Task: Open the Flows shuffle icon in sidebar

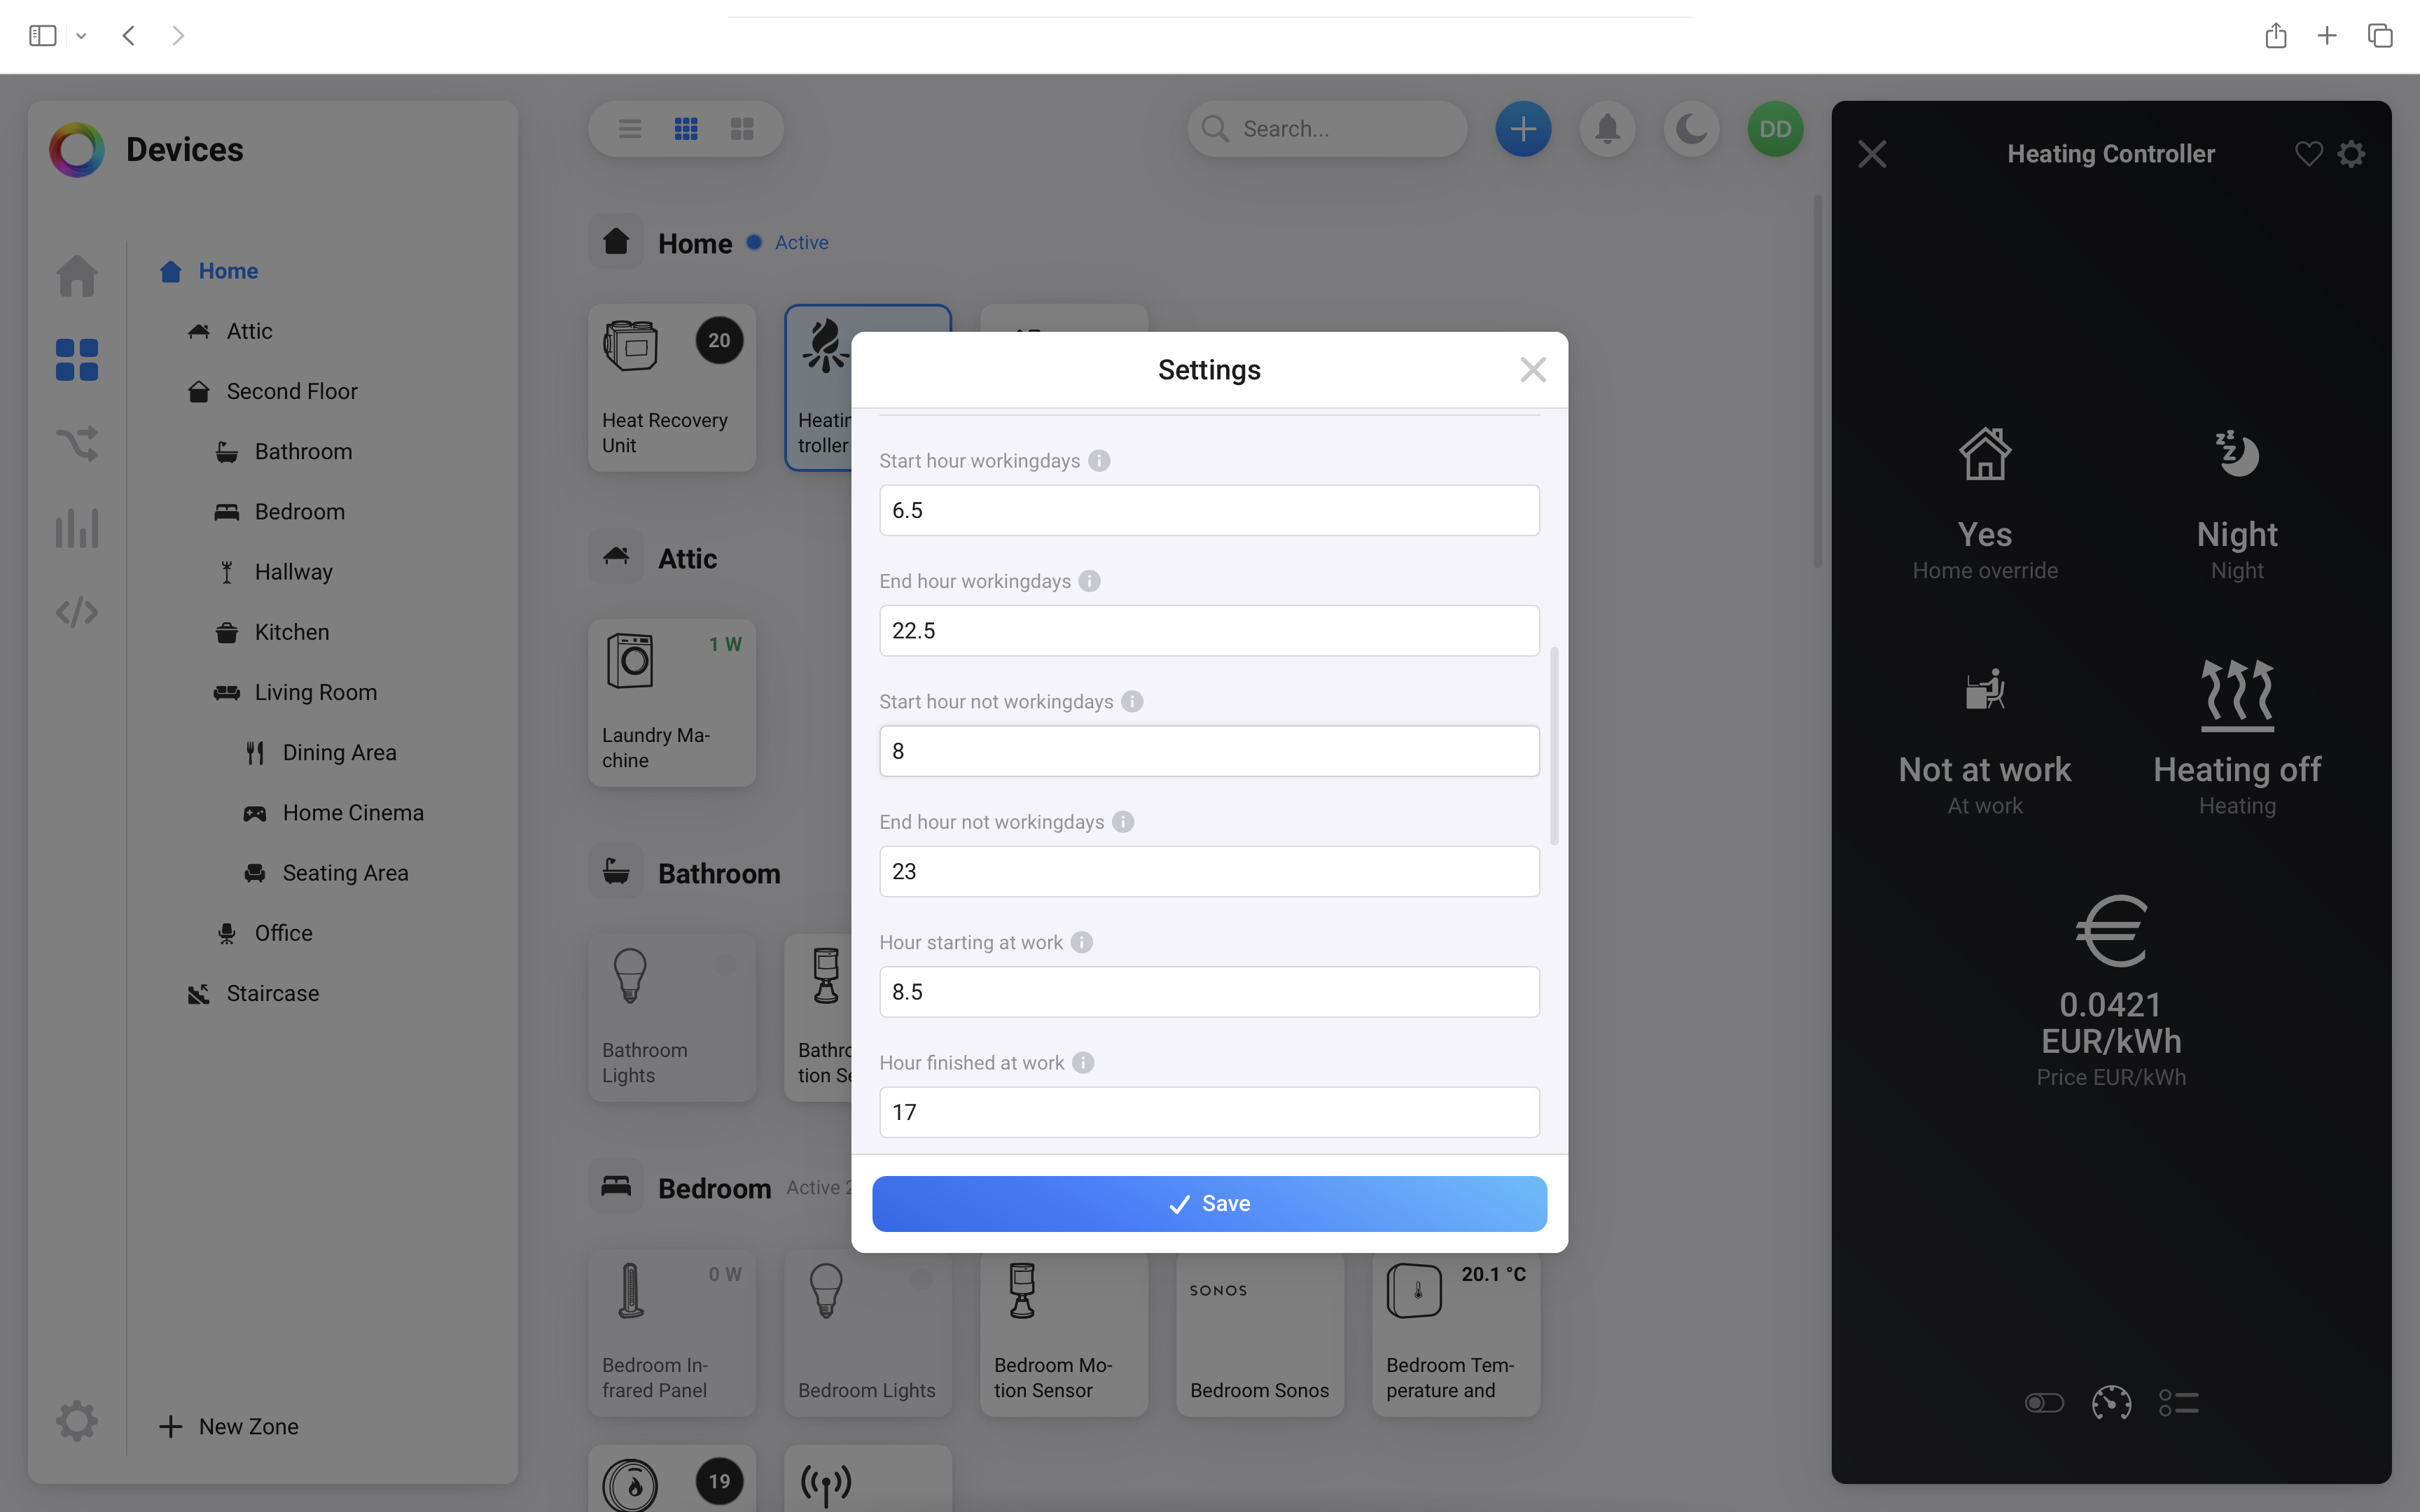Action: click(77, 443)
